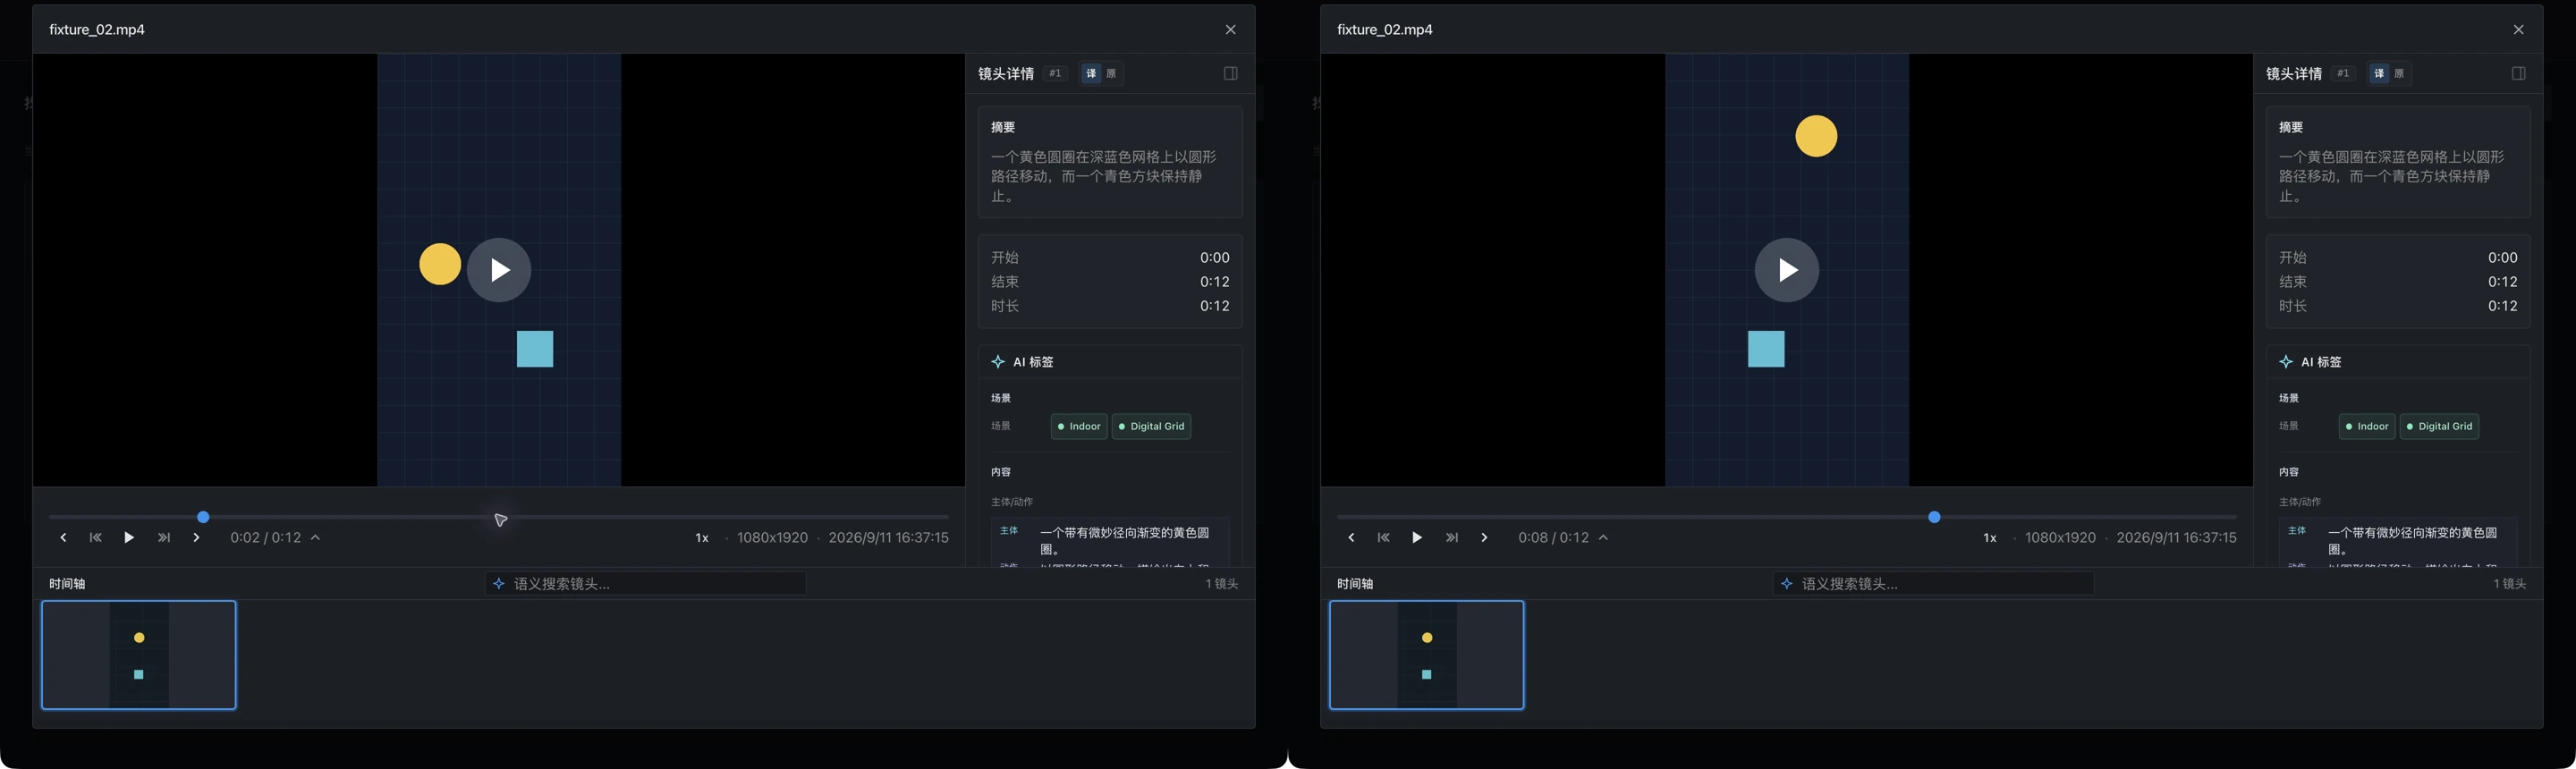Click the large center play button in left video

(499, 270)
